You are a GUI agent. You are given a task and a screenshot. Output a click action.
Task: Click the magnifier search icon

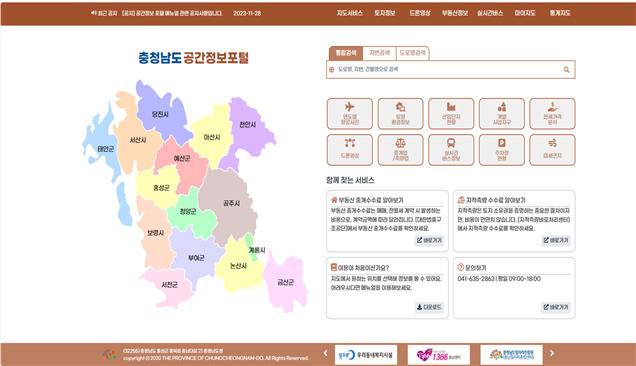566,70
